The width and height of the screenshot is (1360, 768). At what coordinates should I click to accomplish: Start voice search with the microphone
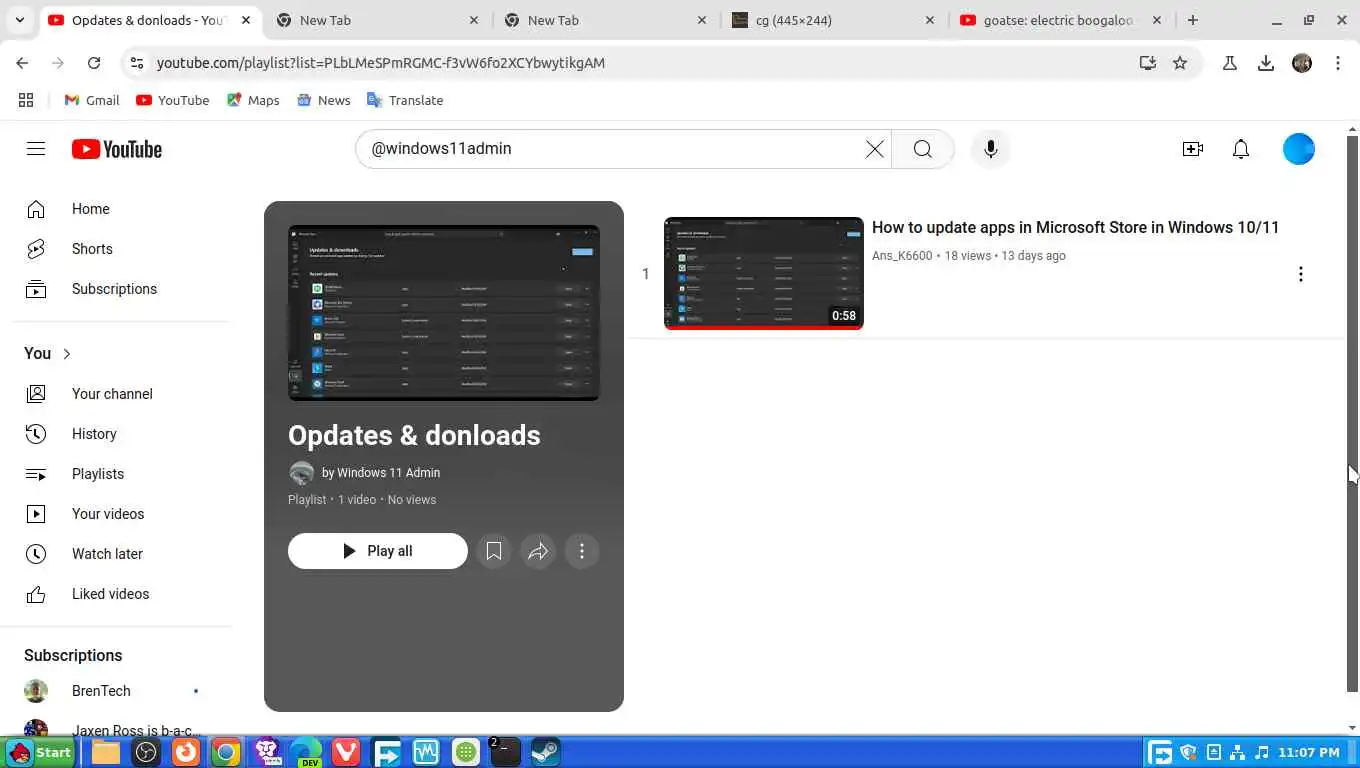[x=990, y=149]
